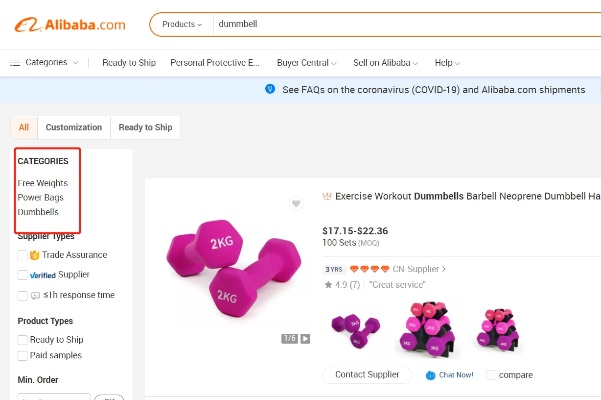The image size is (601, 400).
Task: Tick the Paid samples checkbox
Action: point(22,354)
